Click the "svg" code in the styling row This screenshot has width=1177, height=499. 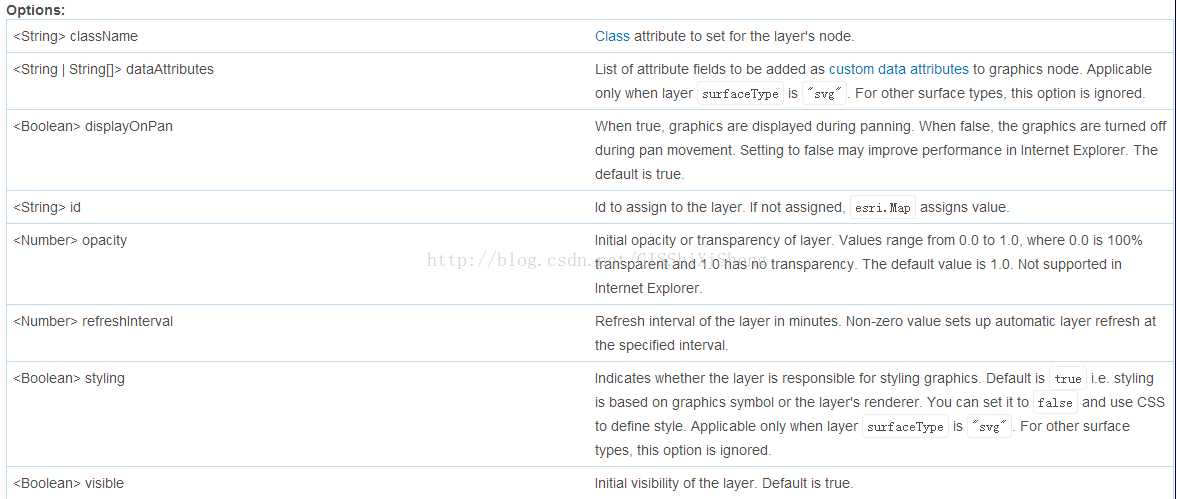click(993, 427)
